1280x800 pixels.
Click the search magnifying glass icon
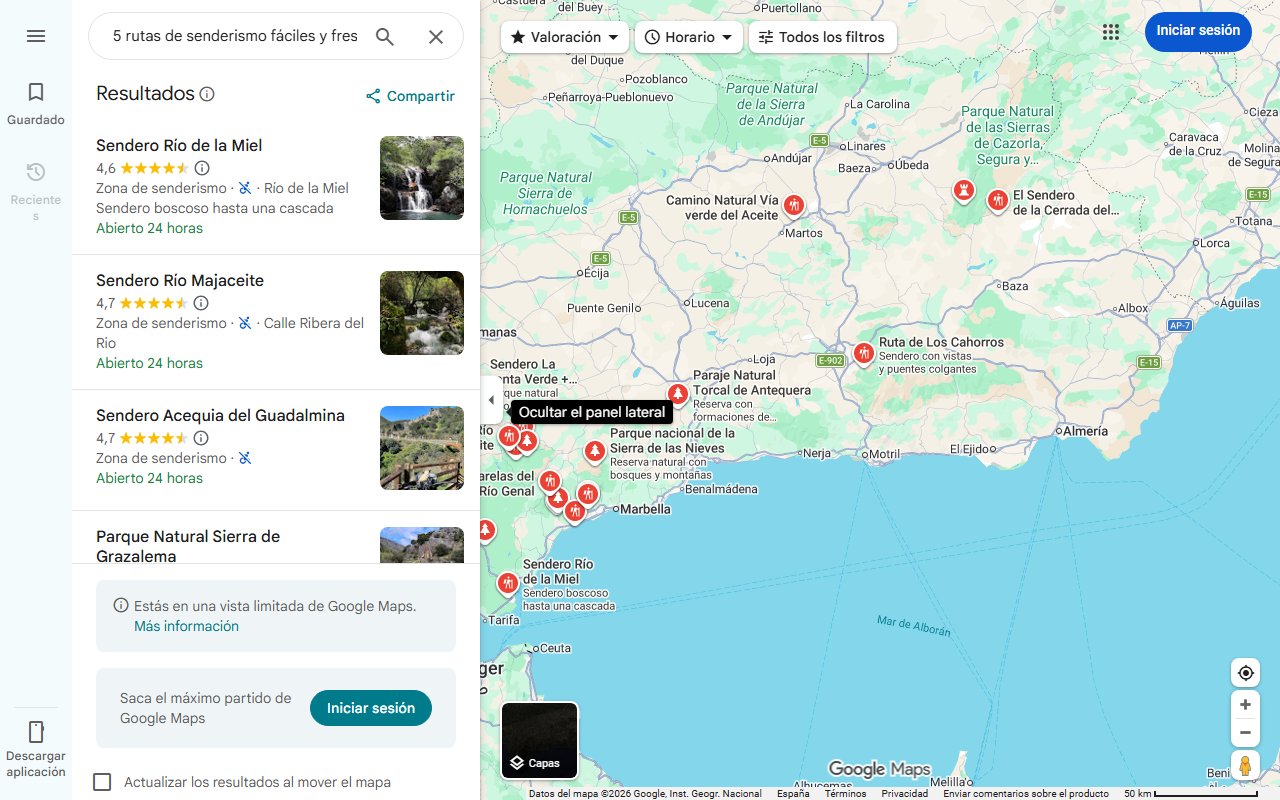tap(384, 35)
